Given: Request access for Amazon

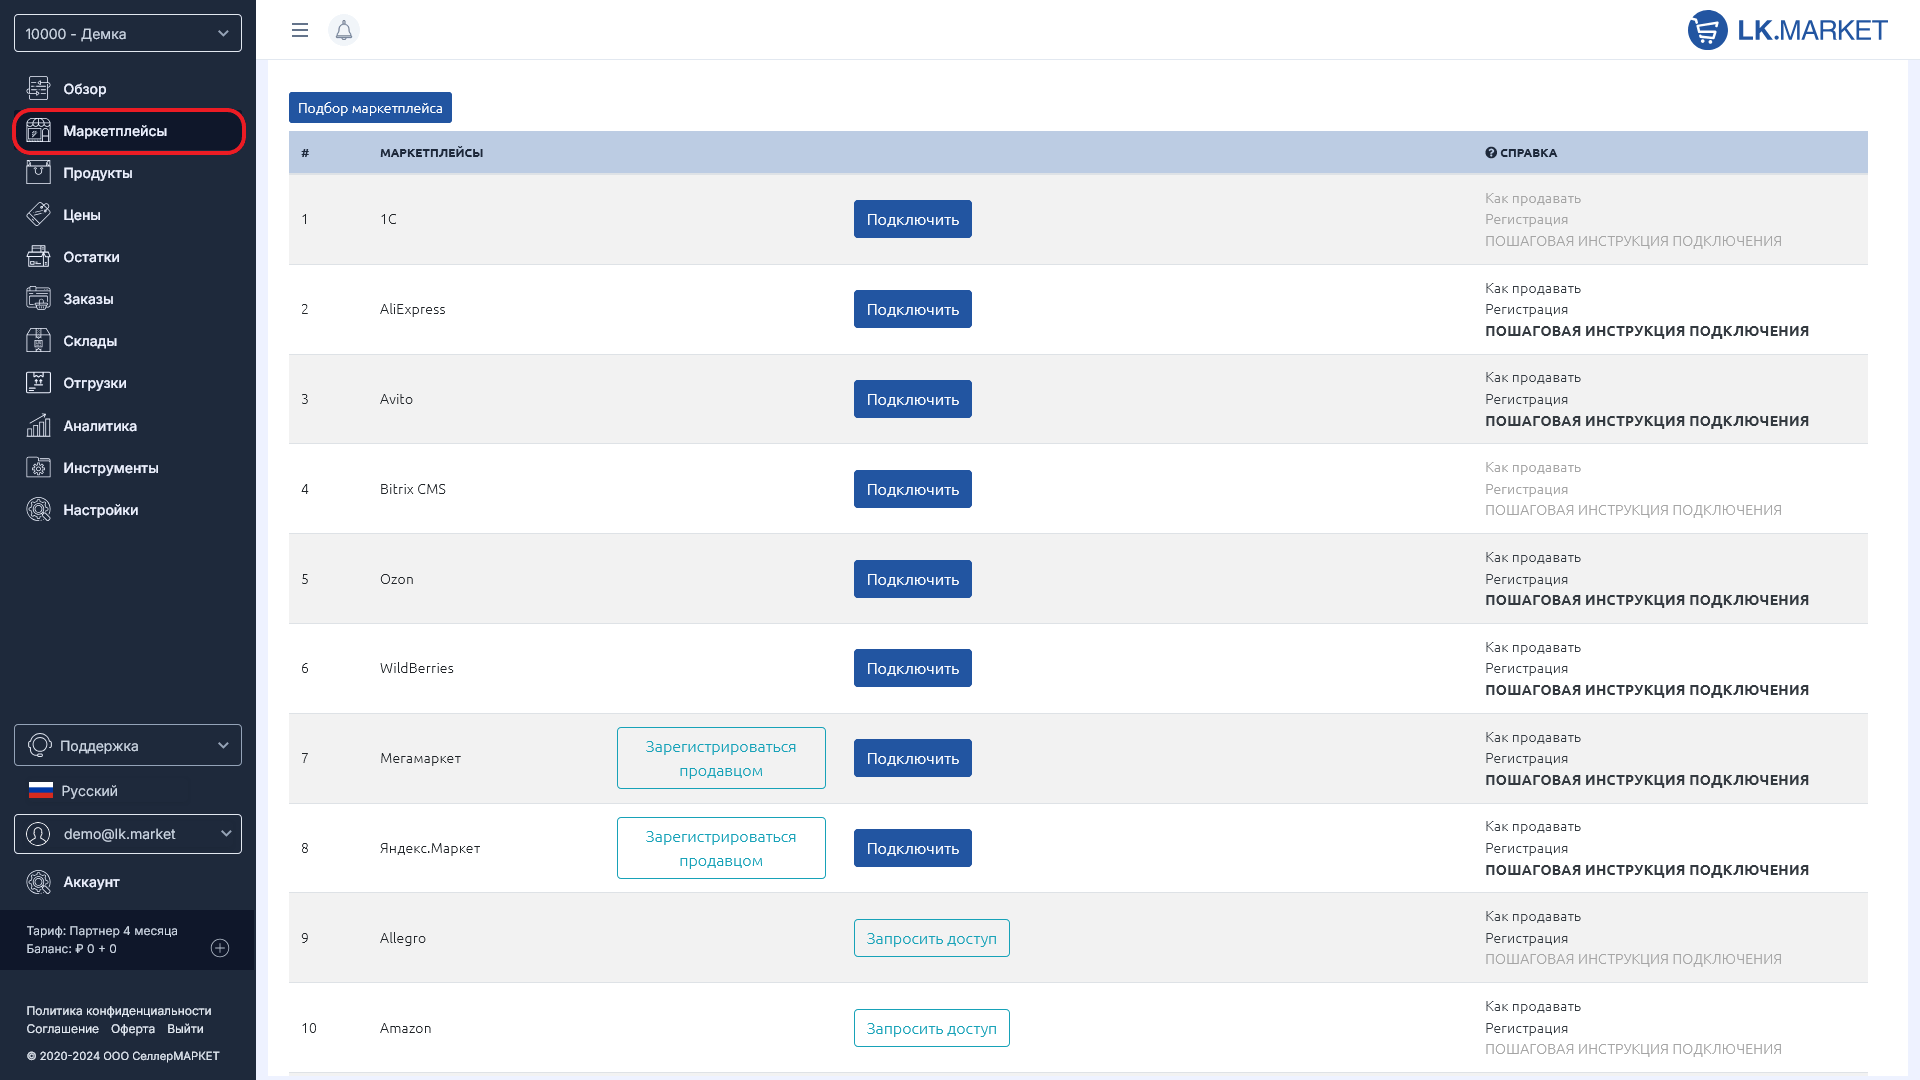Looking at the screenshot, I should [931, 1028].
